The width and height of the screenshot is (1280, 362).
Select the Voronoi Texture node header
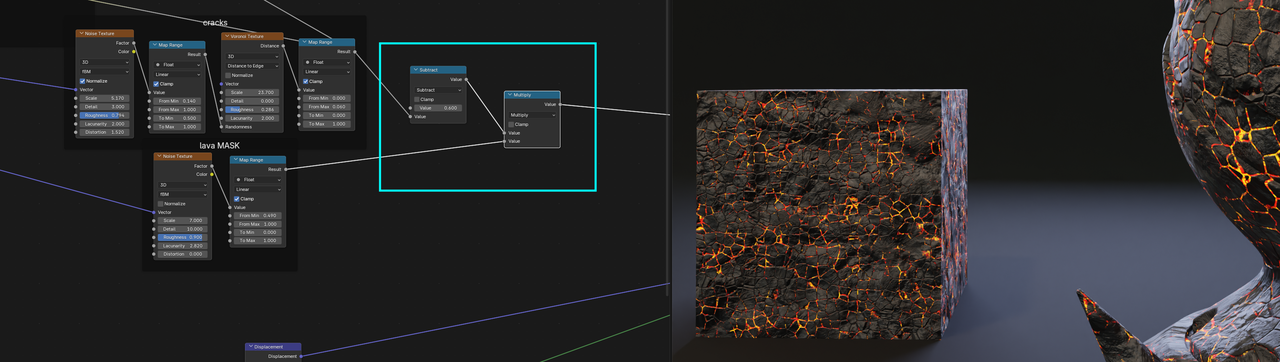tap(252, 36)
